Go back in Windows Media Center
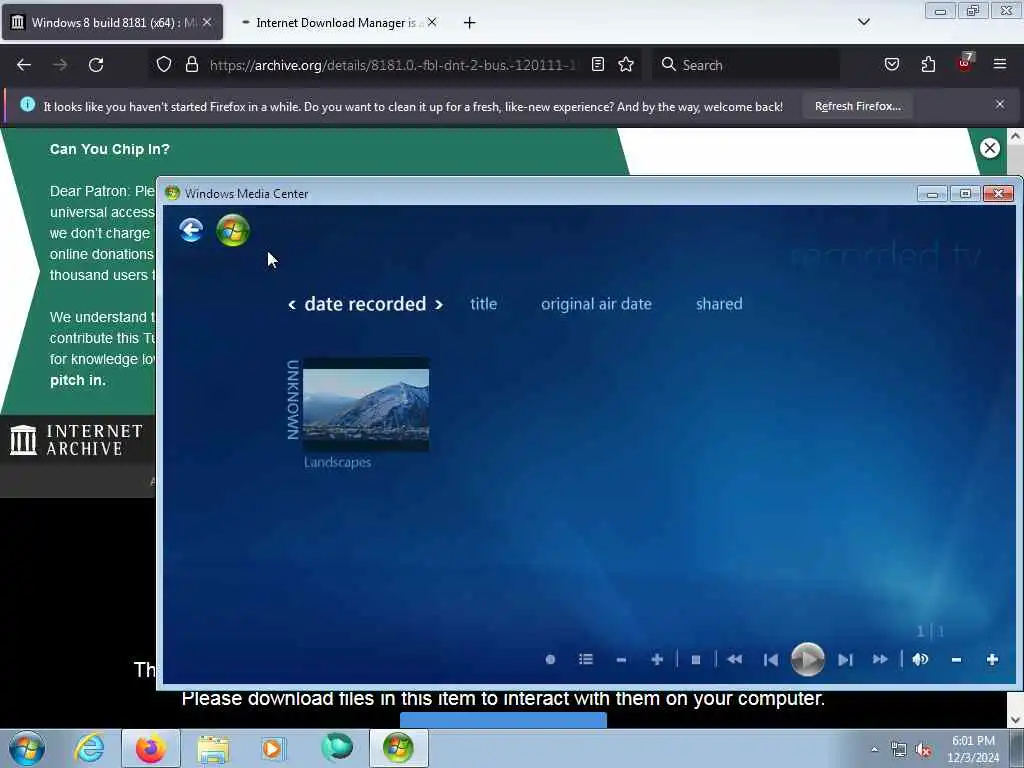The height and width of the screenshot is (768, 1024). pos(191,230)
